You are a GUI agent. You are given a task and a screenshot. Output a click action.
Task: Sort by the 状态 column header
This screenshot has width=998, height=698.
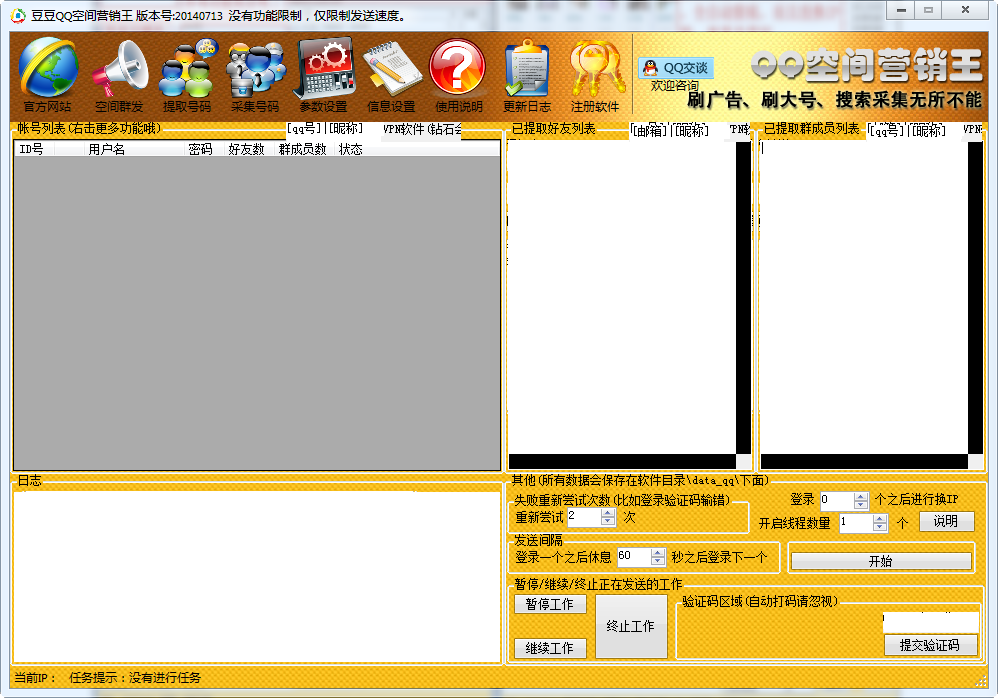click(351, 149)
